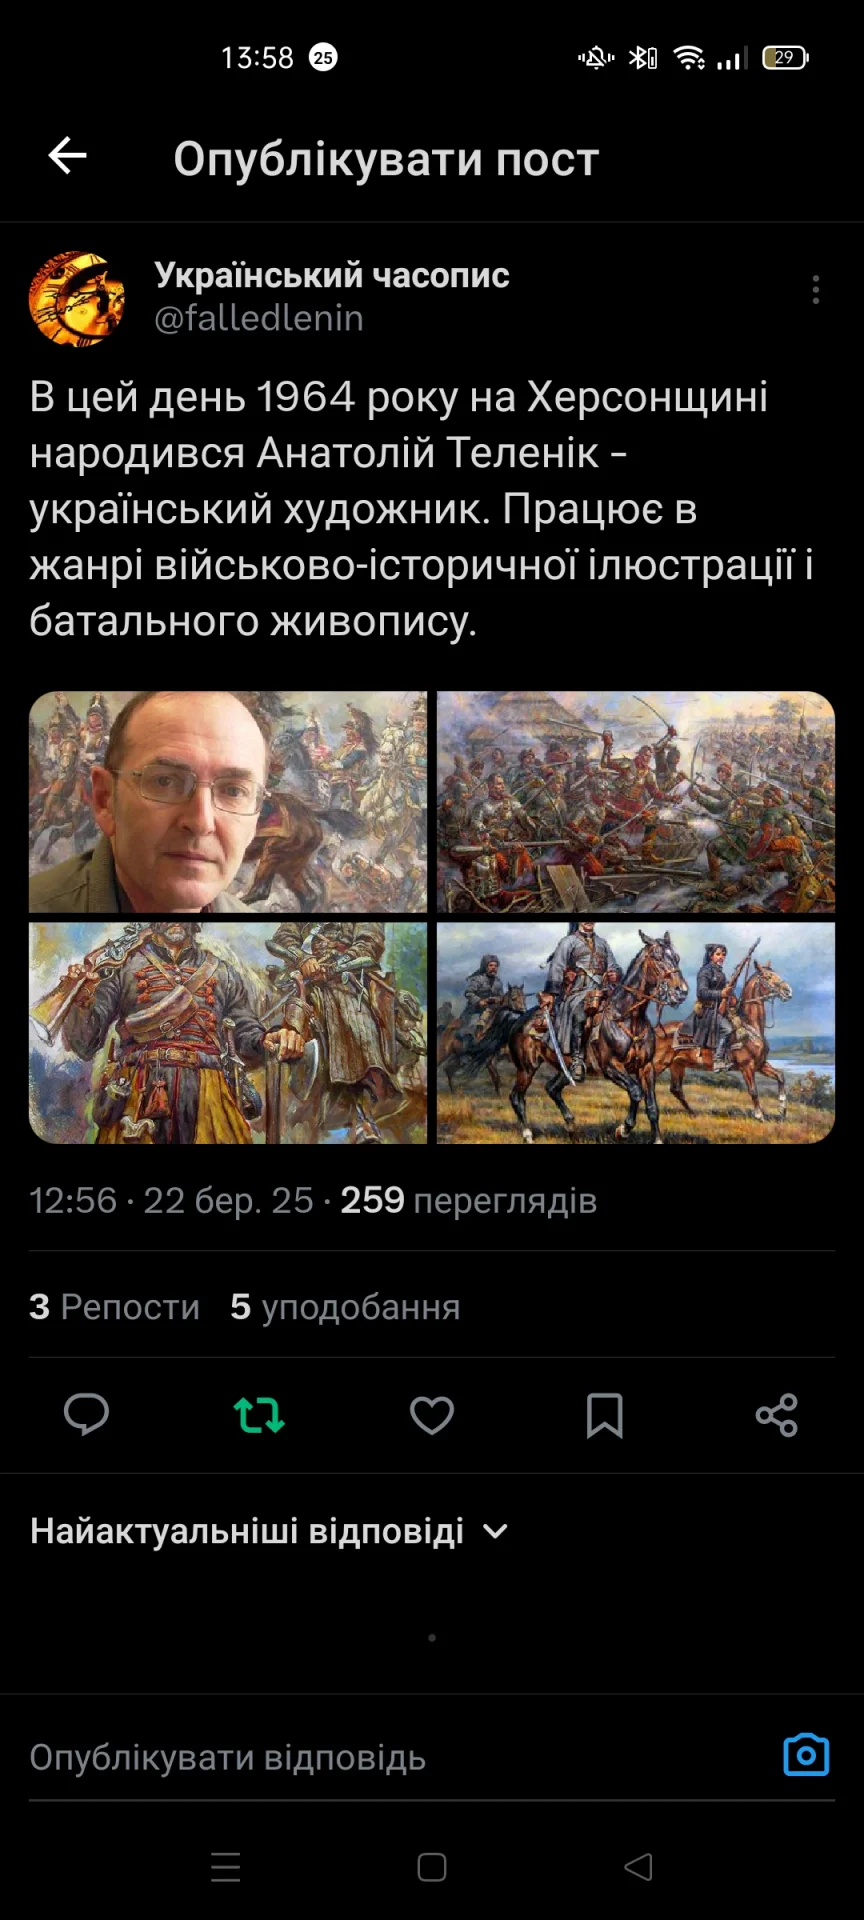This screenshot has width=864, height=1920.
Task: Tap the Android recent apps menu icon
Action: (x=226, y=1867)
